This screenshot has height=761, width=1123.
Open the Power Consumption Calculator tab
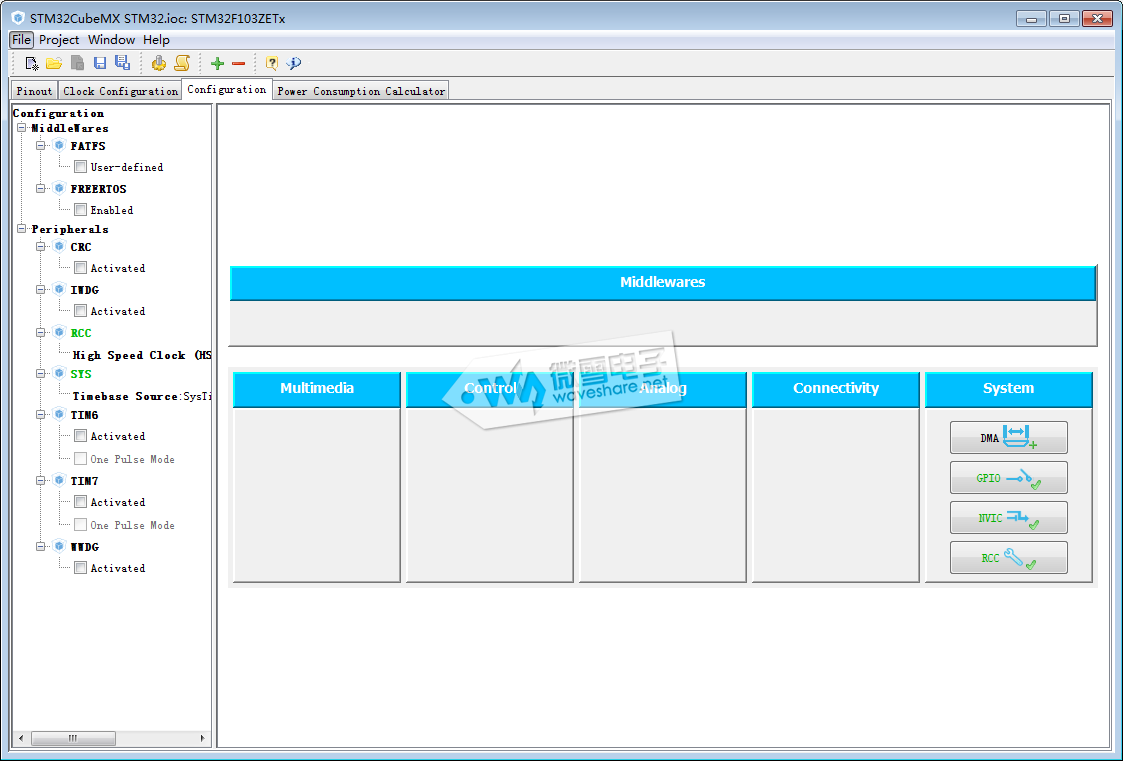coord(361,91)
